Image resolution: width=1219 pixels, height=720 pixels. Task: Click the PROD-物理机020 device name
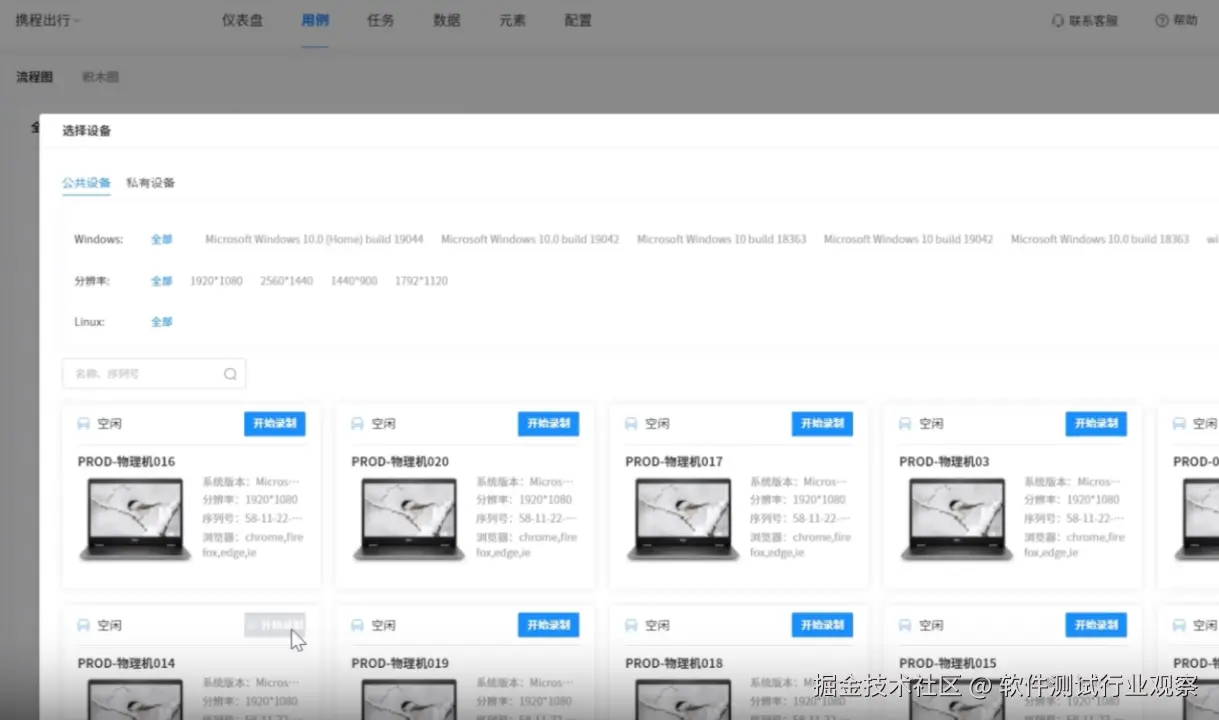click(x=400, y=462)
